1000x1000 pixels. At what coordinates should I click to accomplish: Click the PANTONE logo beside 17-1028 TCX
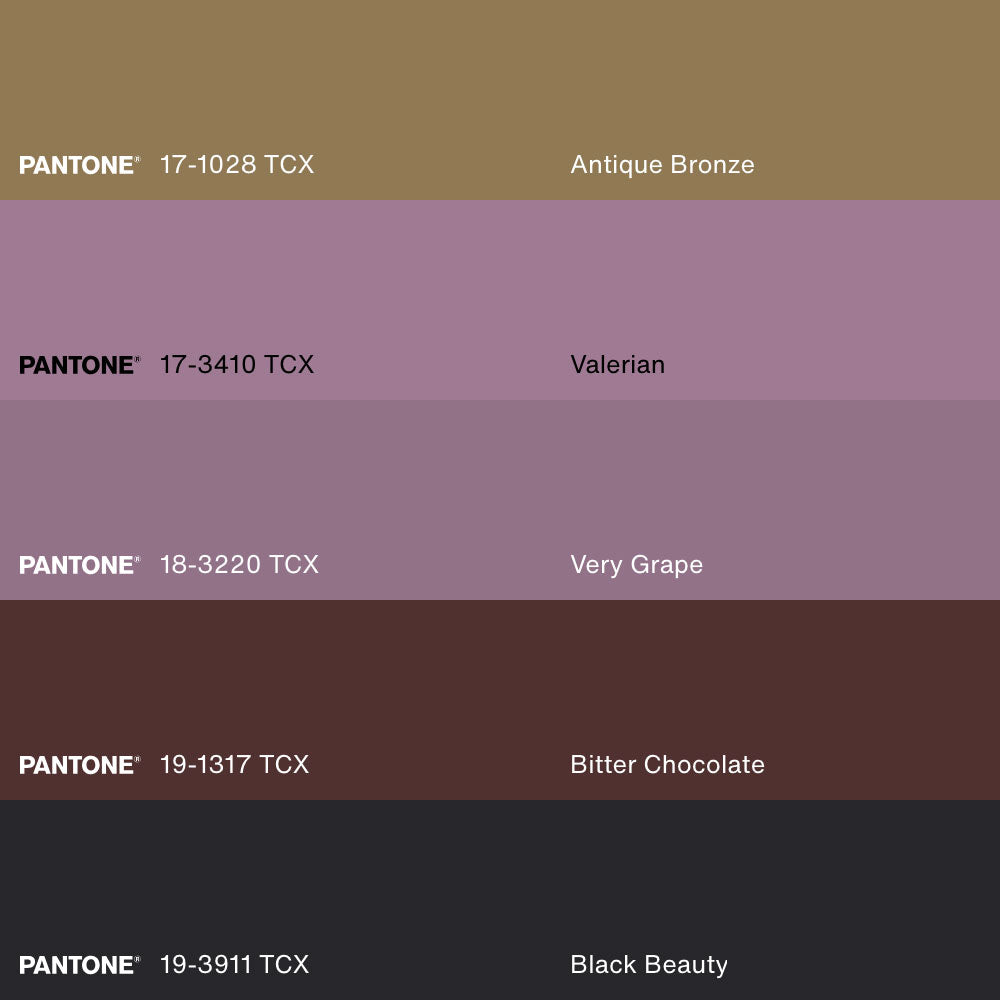pos(80,165)
